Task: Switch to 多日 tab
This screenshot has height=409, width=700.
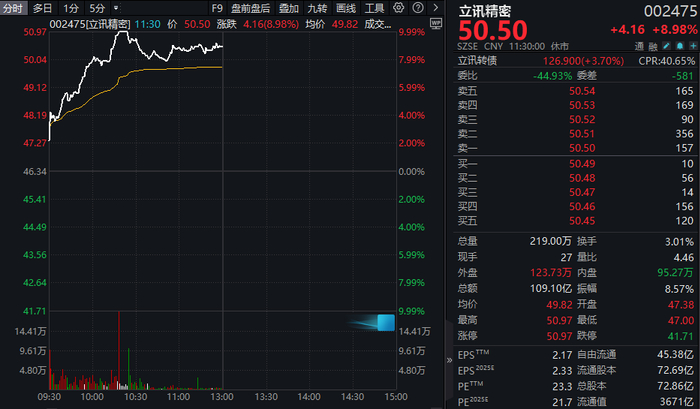Action: tap(42, 8)
